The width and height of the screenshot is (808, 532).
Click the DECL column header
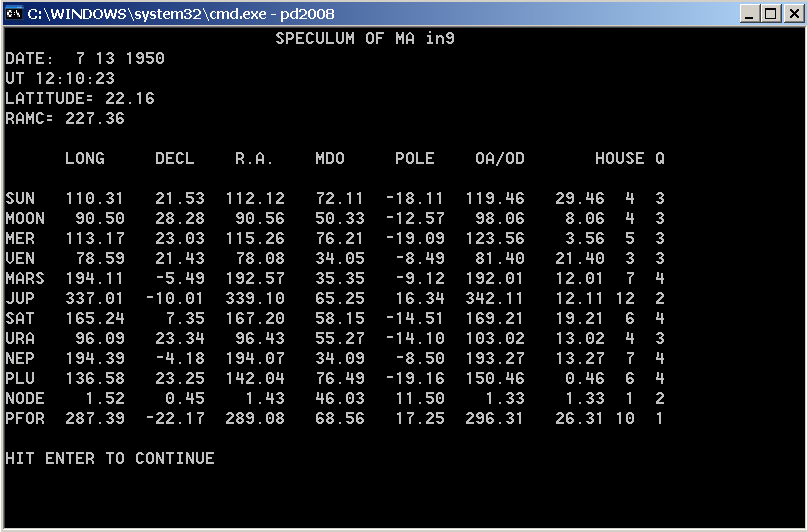click(175, 159)
